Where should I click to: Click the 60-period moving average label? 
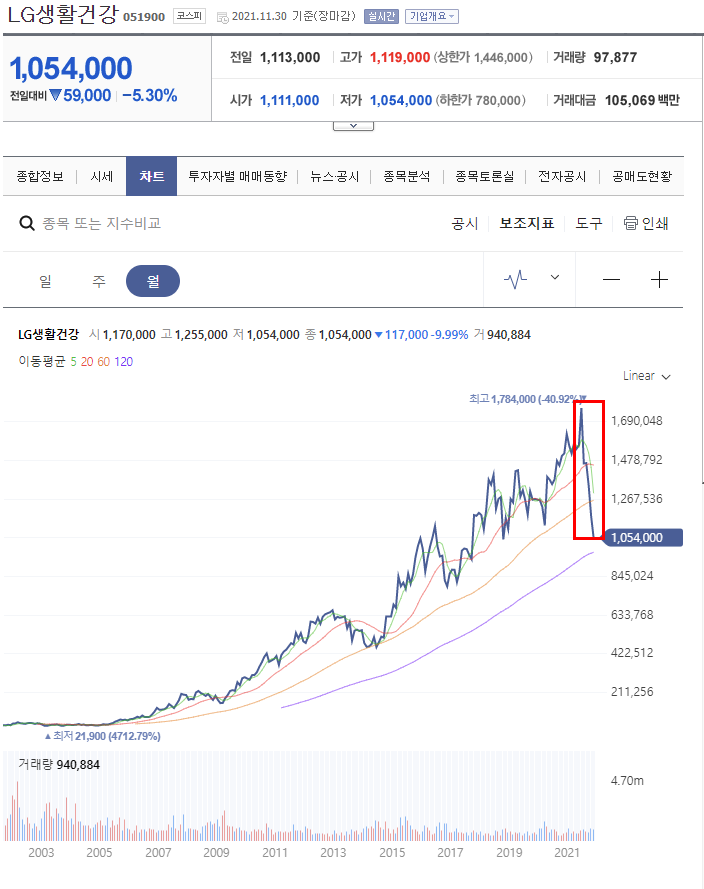coord(103,362)
